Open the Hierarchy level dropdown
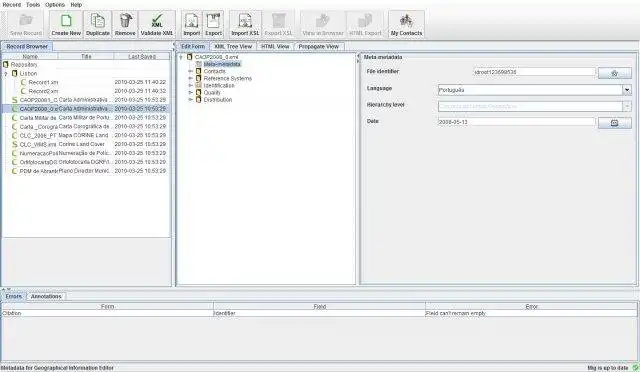Screen dimensions: 640x372 [x=627, y=107]
